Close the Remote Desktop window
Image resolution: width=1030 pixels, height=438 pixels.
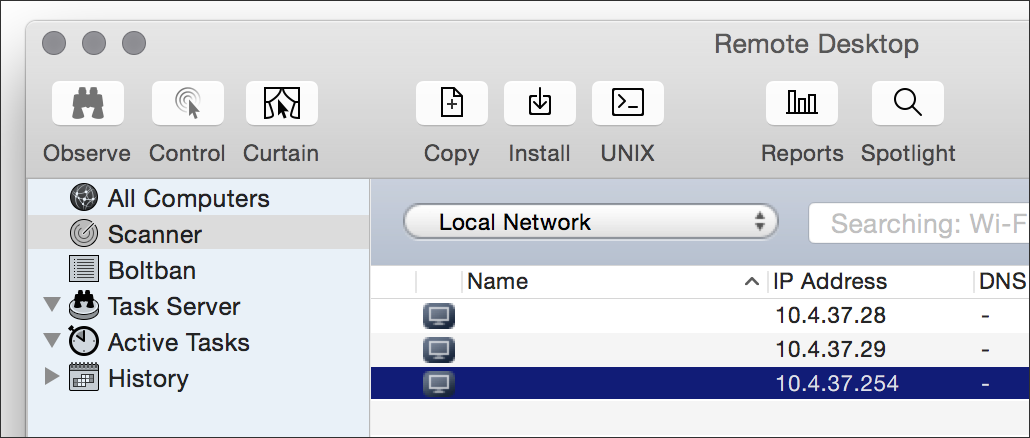54,43
